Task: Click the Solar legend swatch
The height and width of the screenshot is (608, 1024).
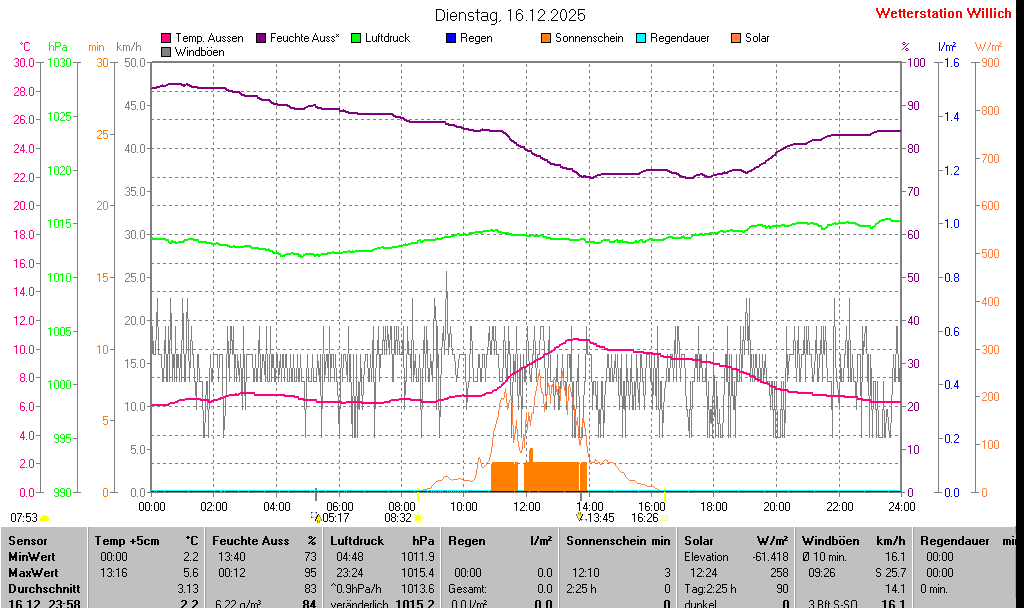Action: (x=736, y=38)
